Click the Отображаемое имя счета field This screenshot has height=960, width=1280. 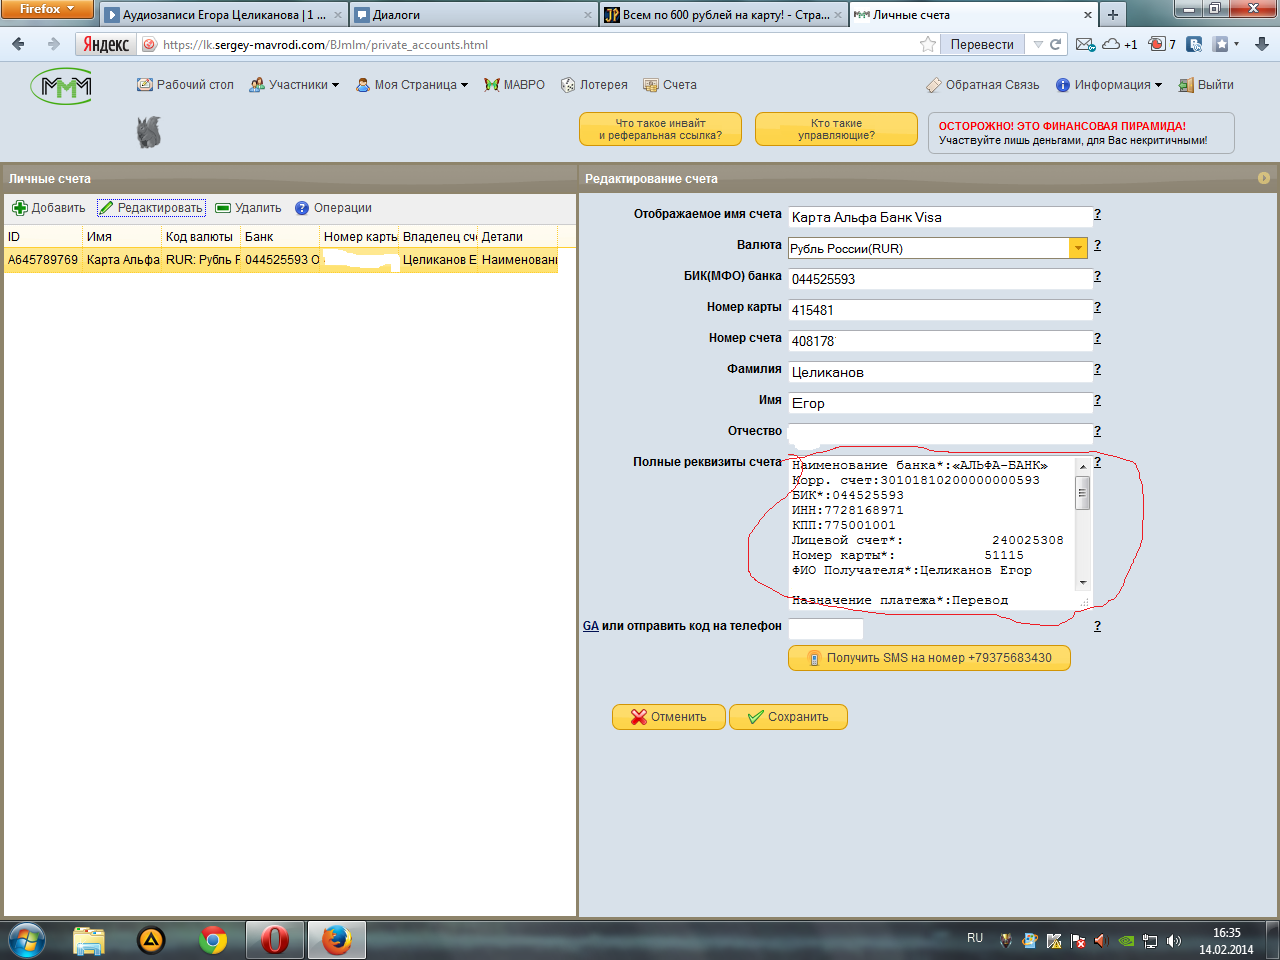click(x=940, y=217)
